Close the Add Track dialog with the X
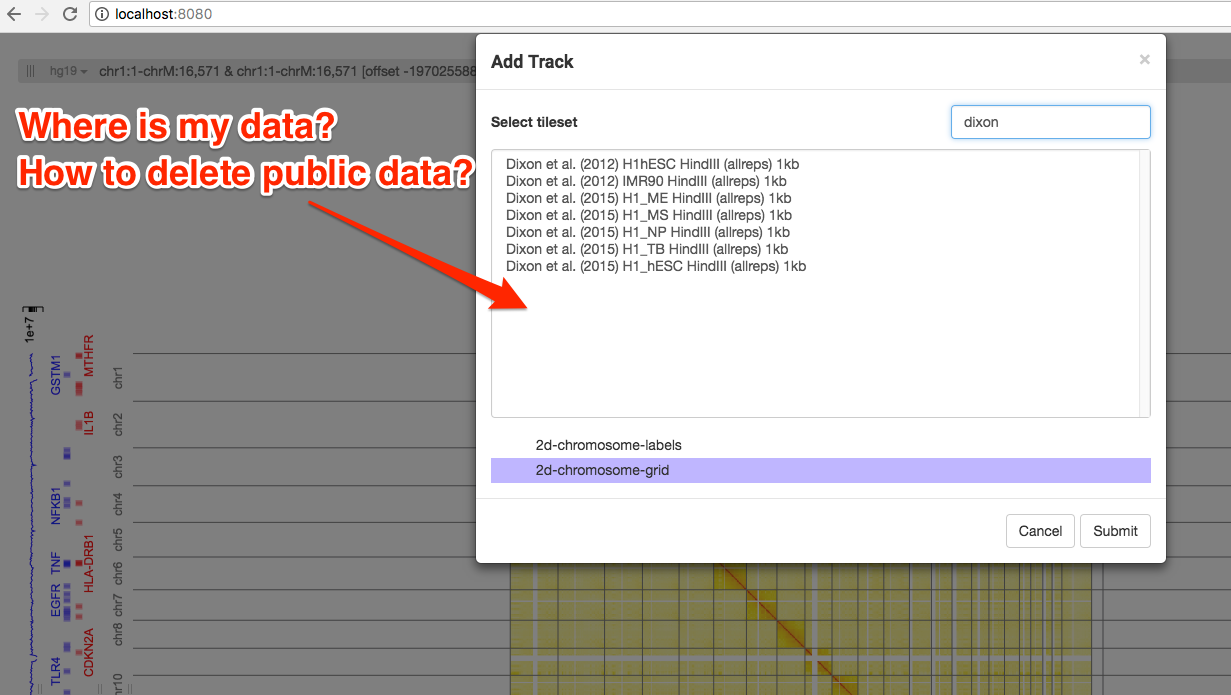Viewport: 1231px width, 695px height. point(1144,59)
